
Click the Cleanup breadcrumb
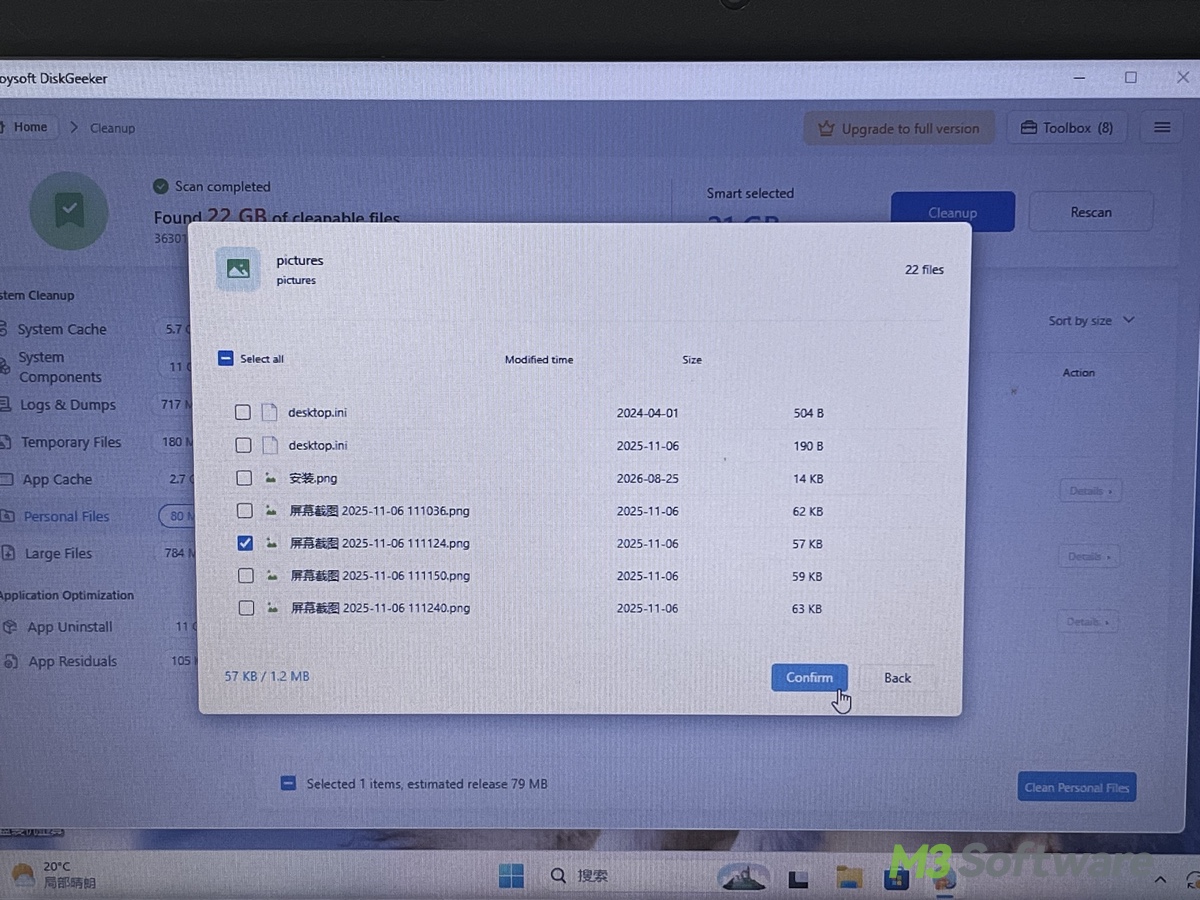tap(112, 128)
